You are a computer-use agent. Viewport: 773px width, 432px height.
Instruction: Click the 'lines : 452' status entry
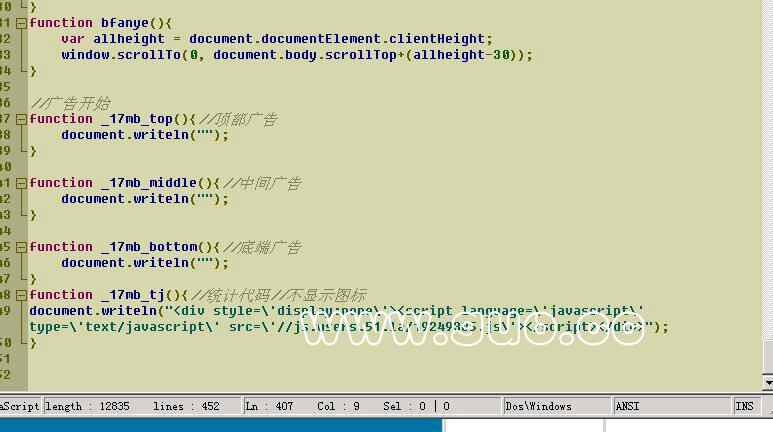(x=186, y=406)
